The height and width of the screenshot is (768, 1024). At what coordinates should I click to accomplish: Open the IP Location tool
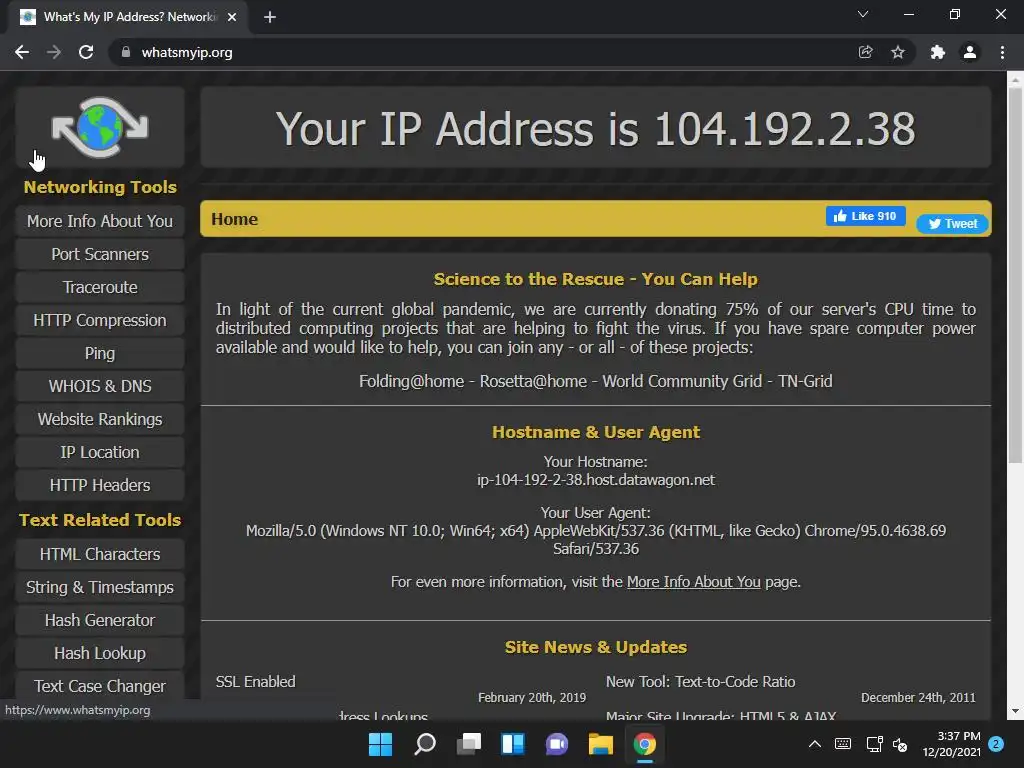[100, 453]
